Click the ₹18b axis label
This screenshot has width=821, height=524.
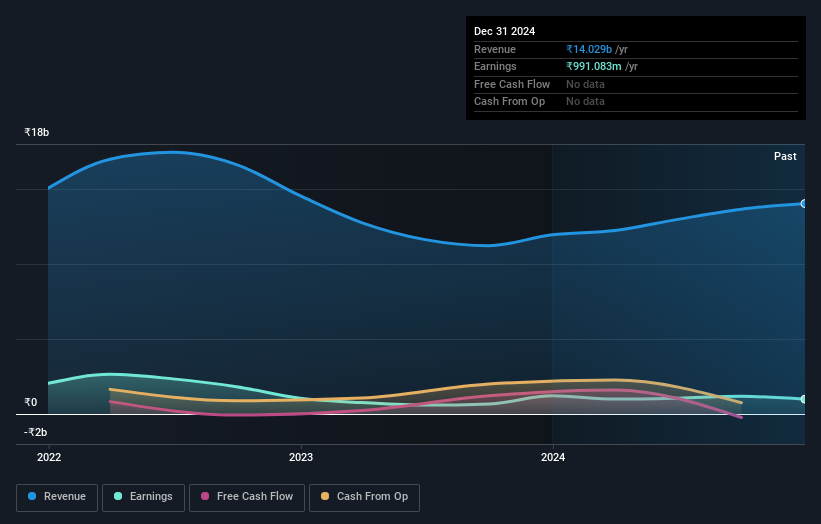[x=37, y=132]
